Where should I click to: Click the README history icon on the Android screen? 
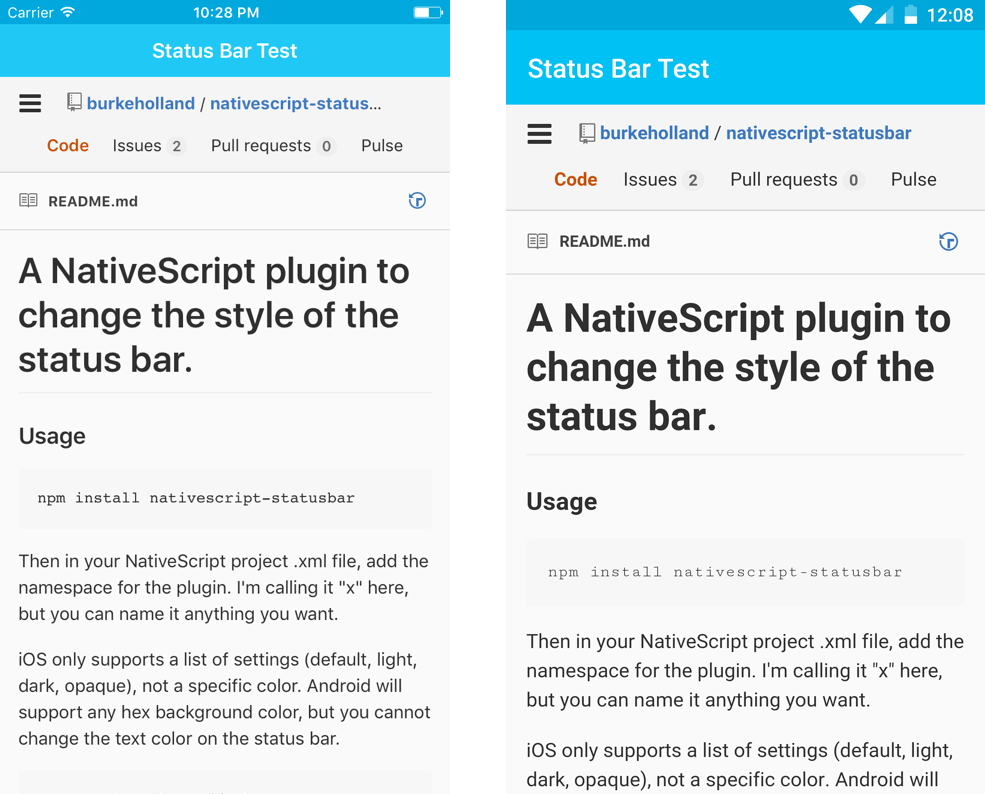click(948, 241)
